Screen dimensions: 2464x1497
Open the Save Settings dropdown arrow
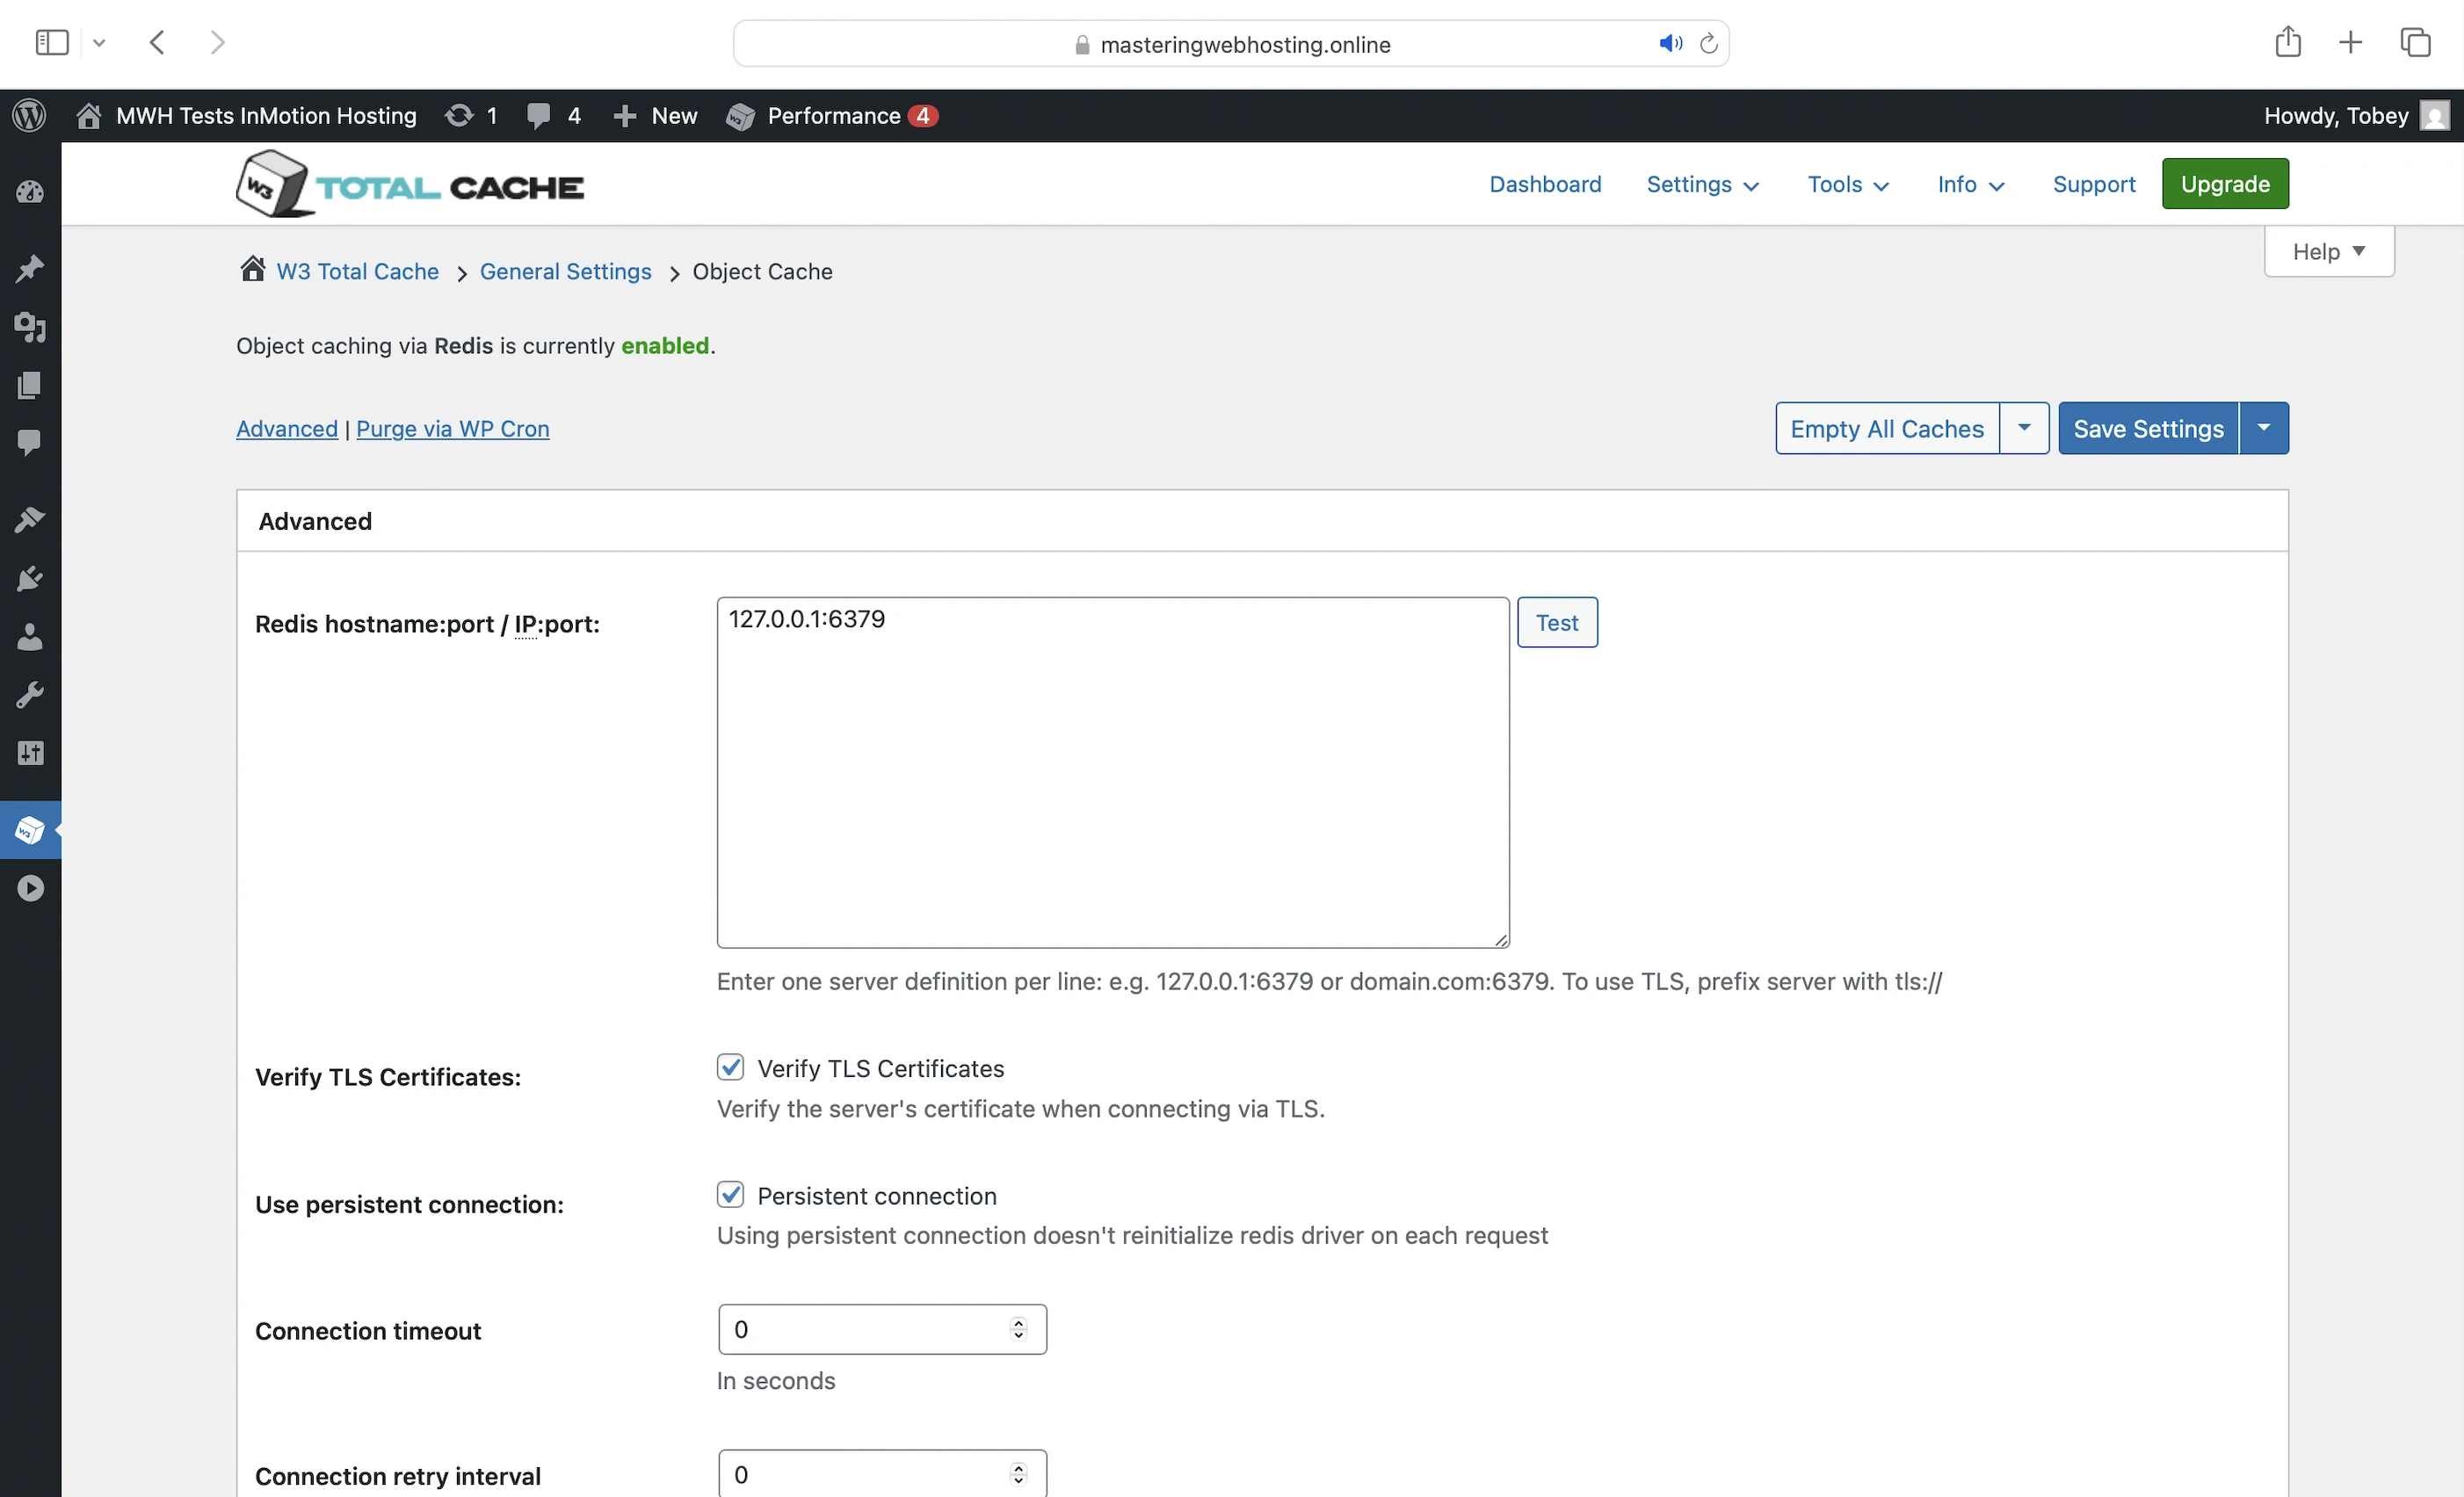(2264, 428)
